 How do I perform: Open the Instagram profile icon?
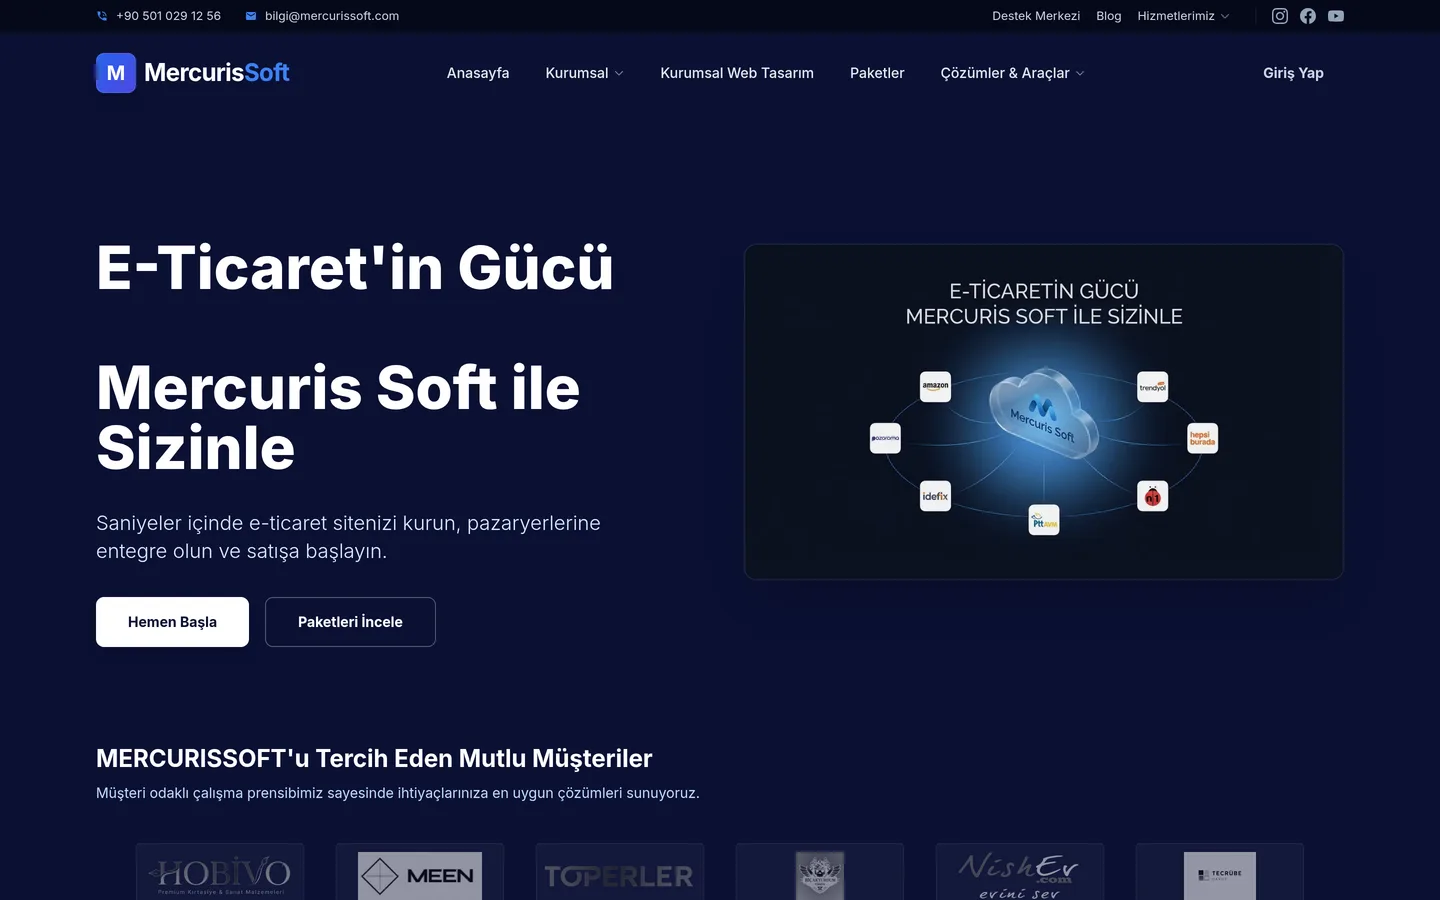pyautogui.click(x=1280, y=16)
